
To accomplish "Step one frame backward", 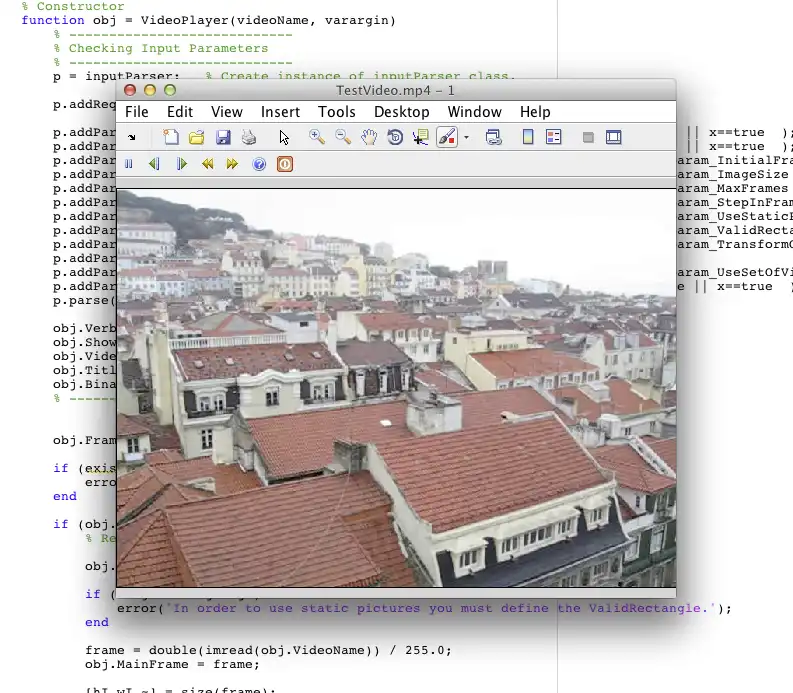I will 154,164.
